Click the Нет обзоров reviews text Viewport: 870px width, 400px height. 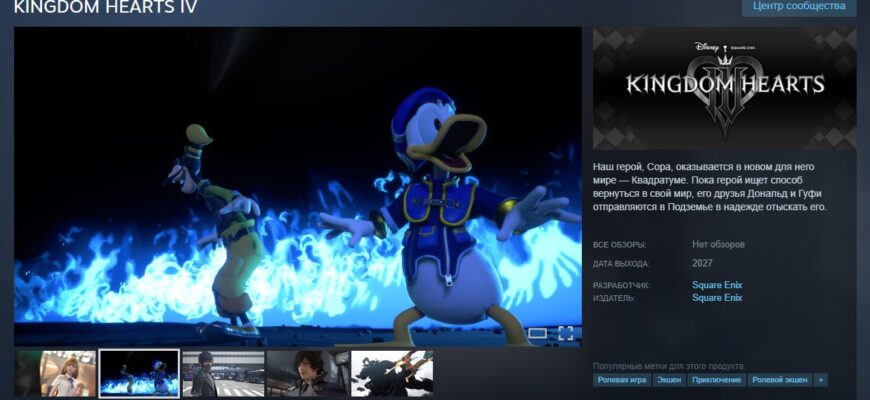(x=718, y=244)
